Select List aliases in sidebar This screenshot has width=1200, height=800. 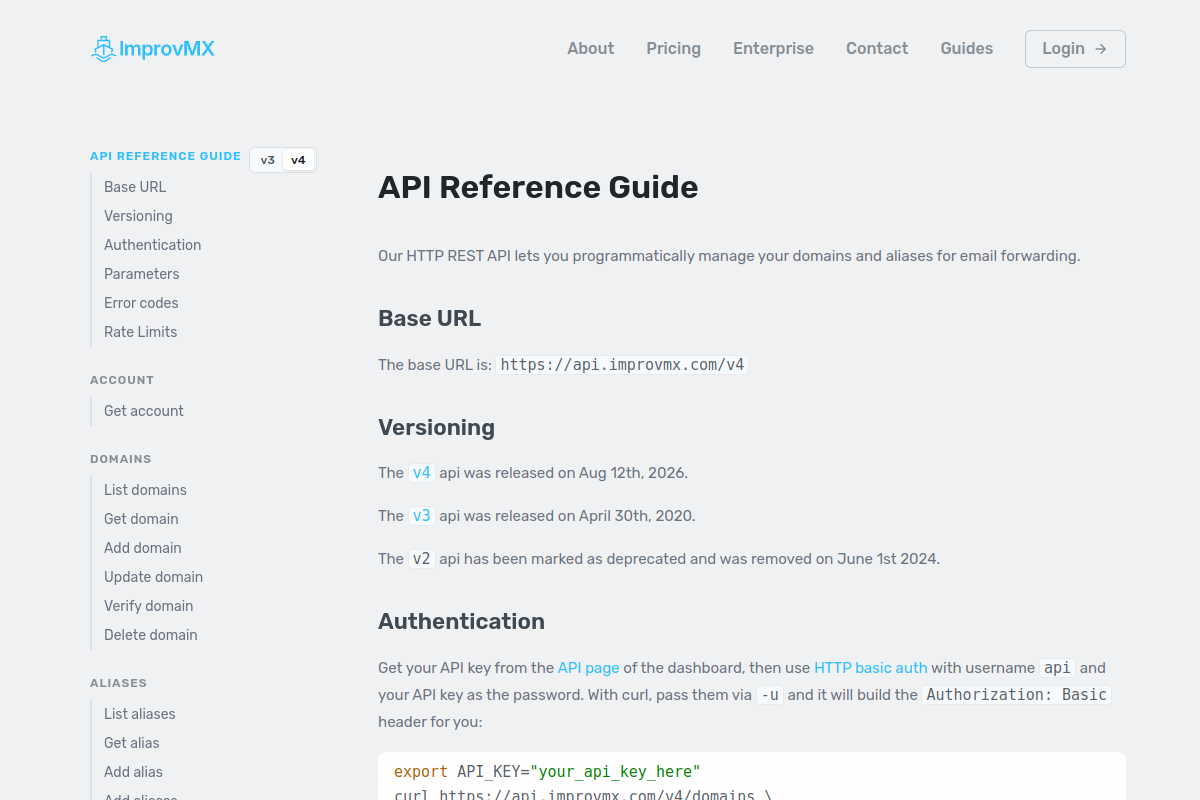[x=140, y=714]
